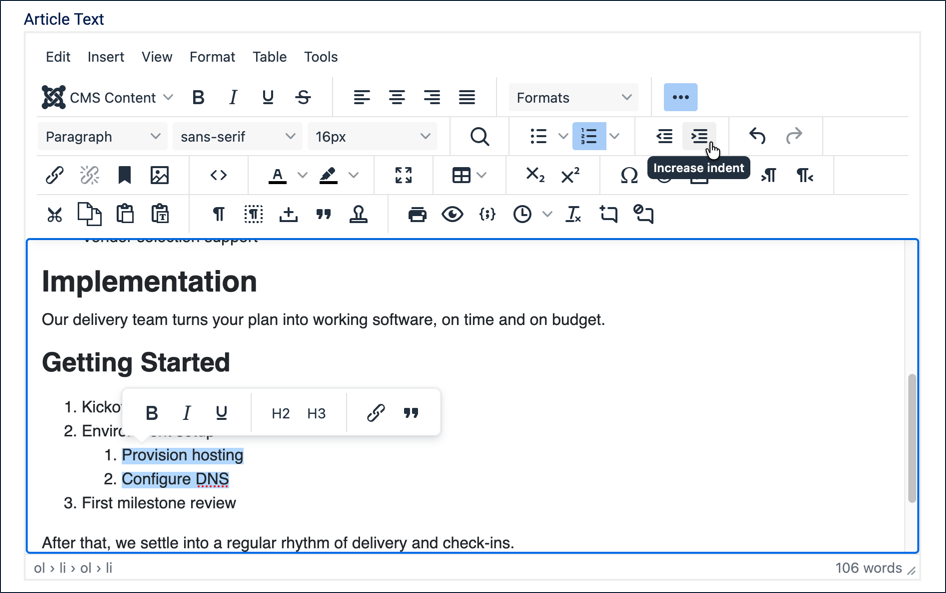Align text left
Screen dimensions: 946x593
(x=361, y=97)
